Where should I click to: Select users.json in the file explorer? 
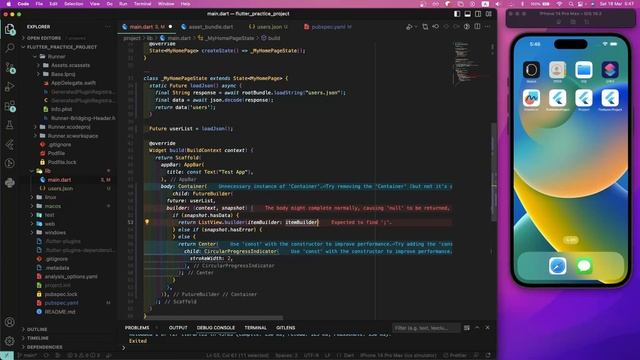(60, 189)
